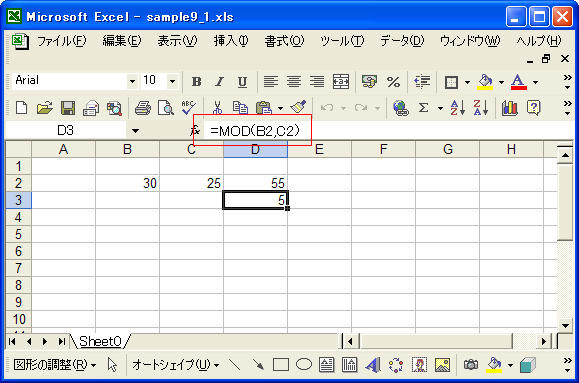Click Merge and Center icon
The width and height of the screenshot is (579, 383).
click(340, 82)
